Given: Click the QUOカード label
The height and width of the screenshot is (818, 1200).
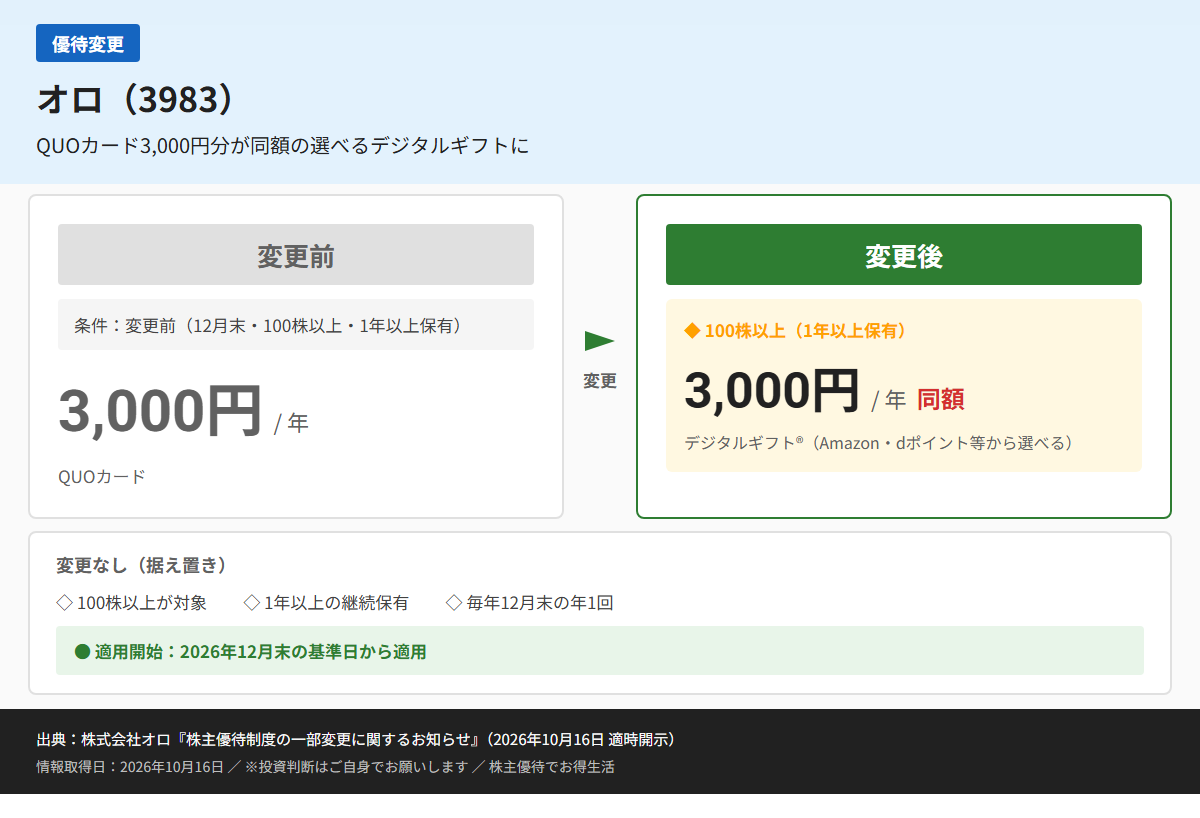Looking at the screenshot, I should click(x=102, y=476).
